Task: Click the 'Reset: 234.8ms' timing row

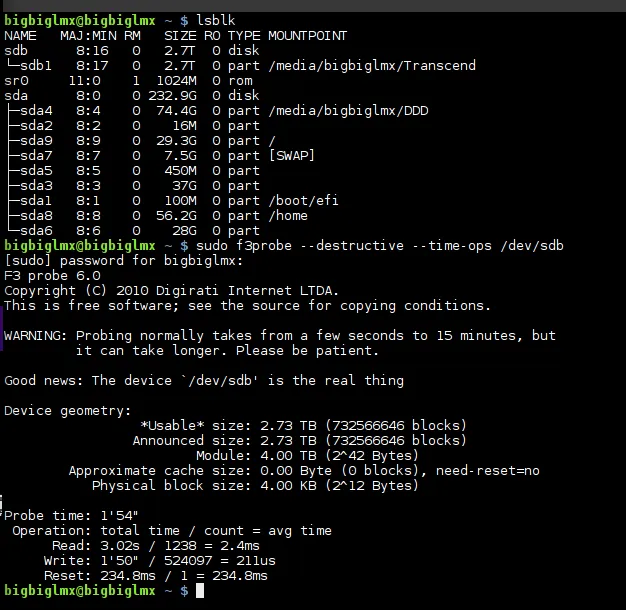Action: 156,576
